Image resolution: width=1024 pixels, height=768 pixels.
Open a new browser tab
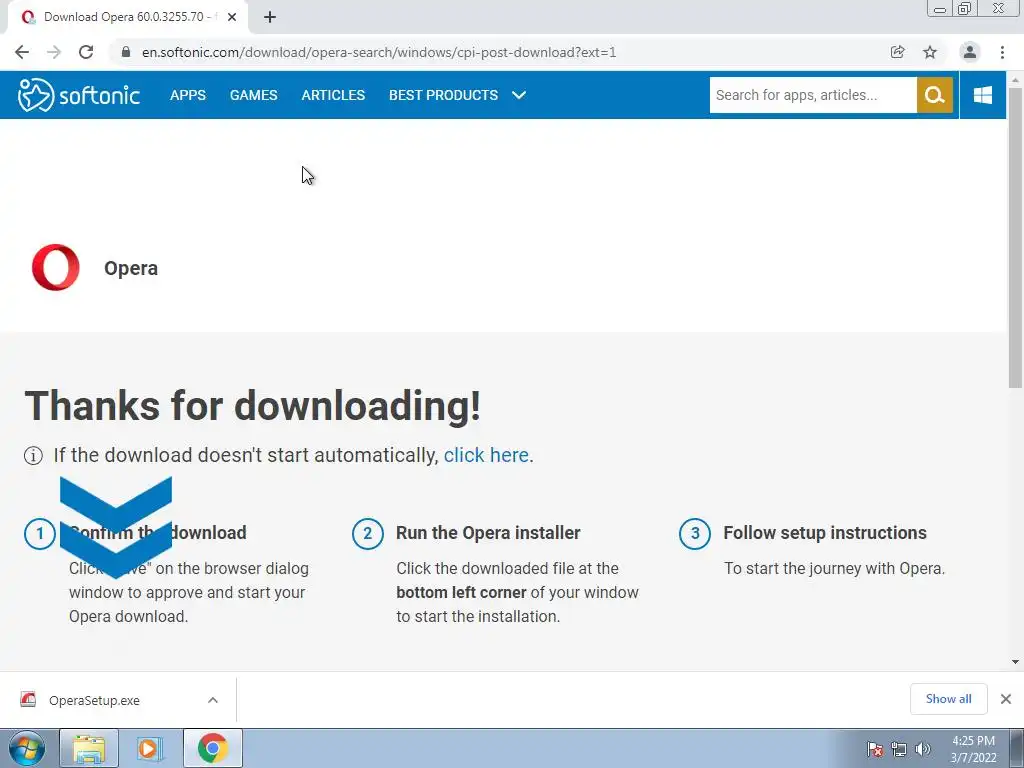[x=270, y=18]
